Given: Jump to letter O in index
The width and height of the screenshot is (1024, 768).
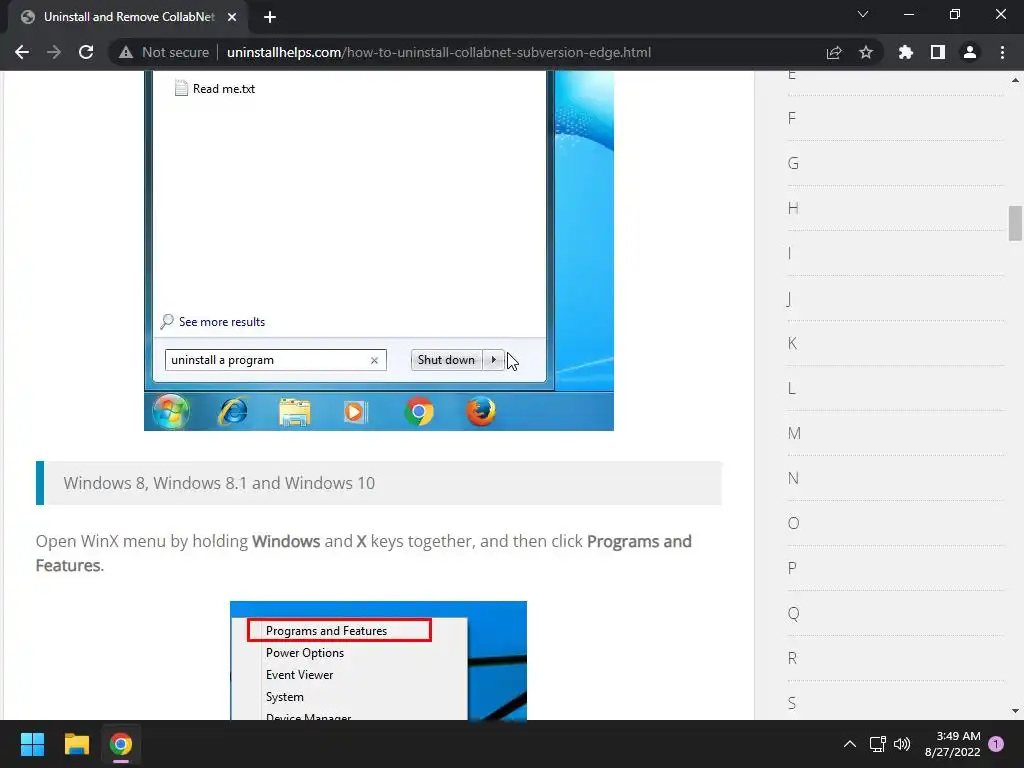Looking at the screenshot, I should 793,524.
